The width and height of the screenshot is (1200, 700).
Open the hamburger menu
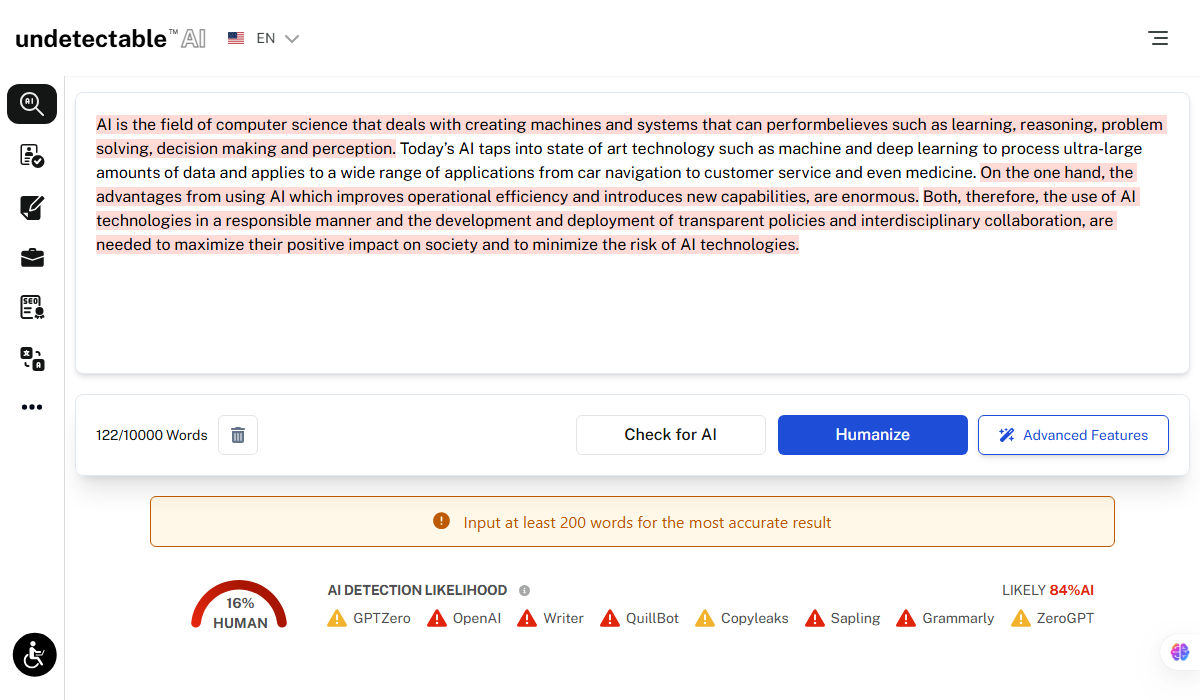[1158, 38]
